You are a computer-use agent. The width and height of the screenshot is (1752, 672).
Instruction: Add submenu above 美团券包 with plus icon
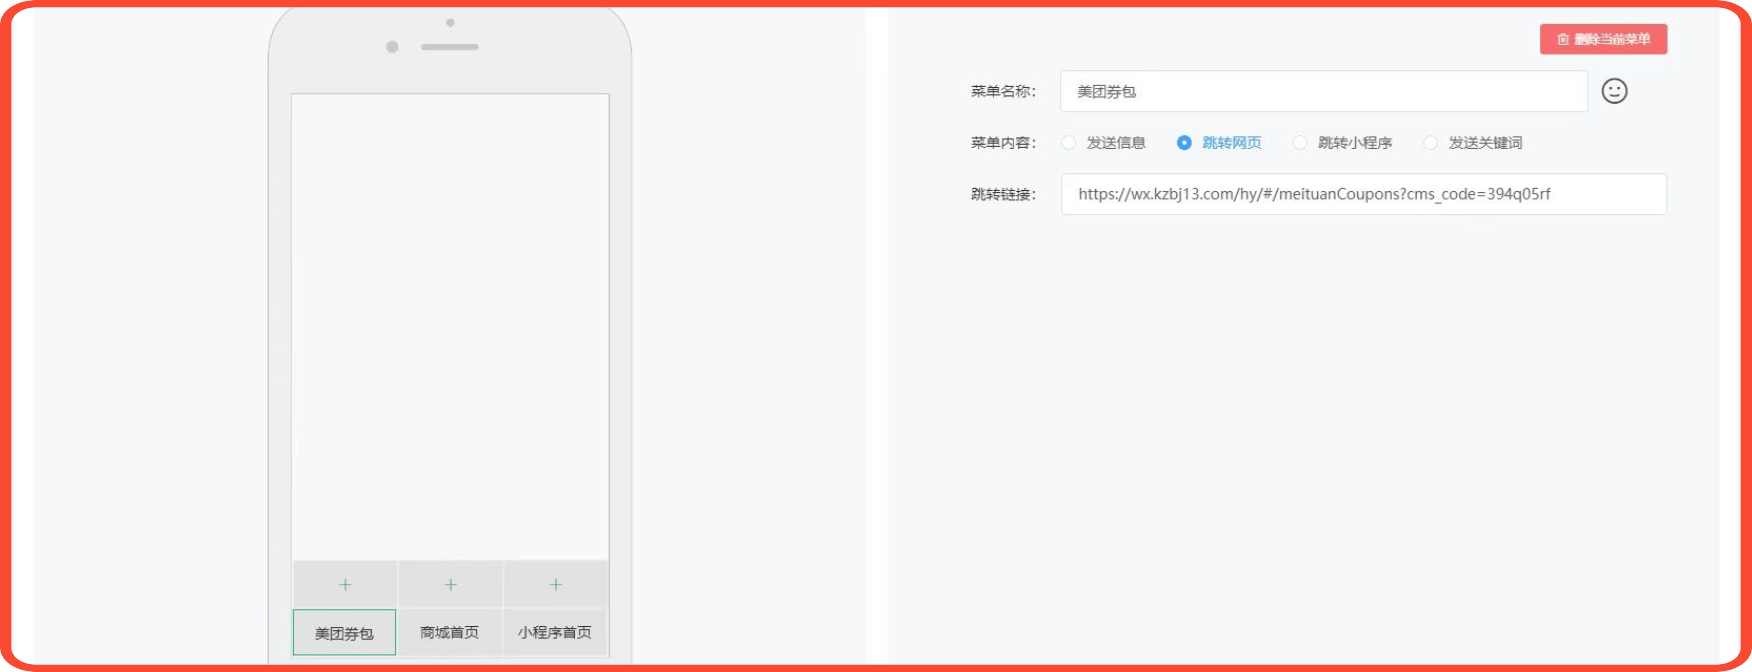[345, 585]
